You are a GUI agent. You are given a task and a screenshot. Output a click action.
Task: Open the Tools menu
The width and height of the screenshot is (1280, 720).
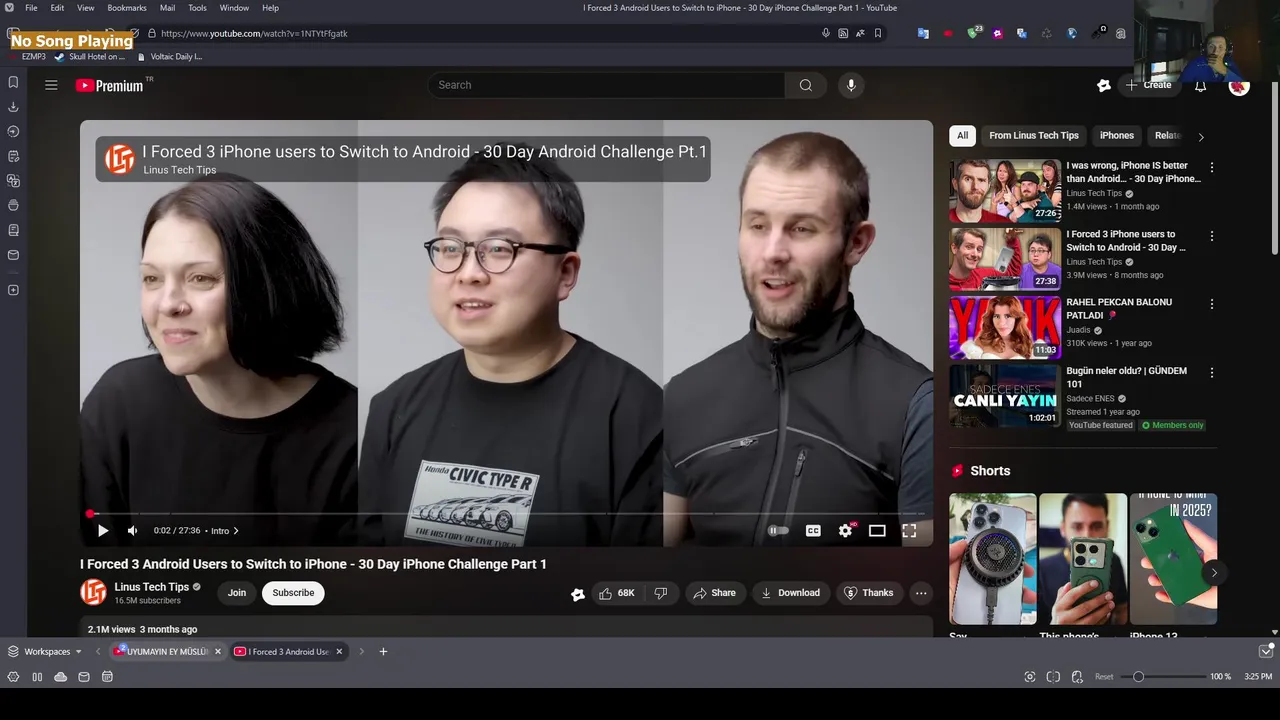(197, 8)
